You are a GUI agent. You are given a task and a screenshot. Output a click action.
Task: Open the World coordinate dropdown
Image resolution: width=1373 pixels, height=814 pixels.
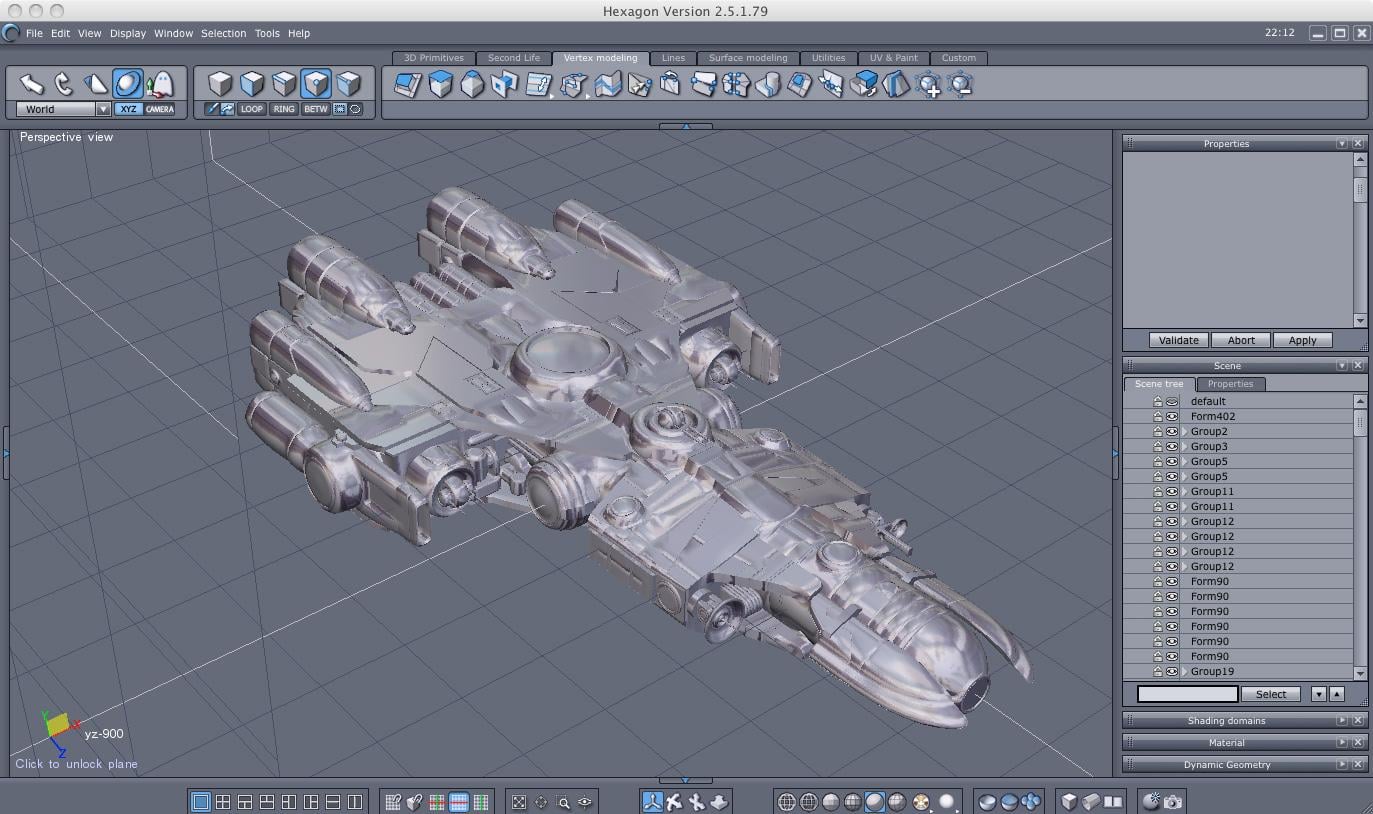[102, 109]
